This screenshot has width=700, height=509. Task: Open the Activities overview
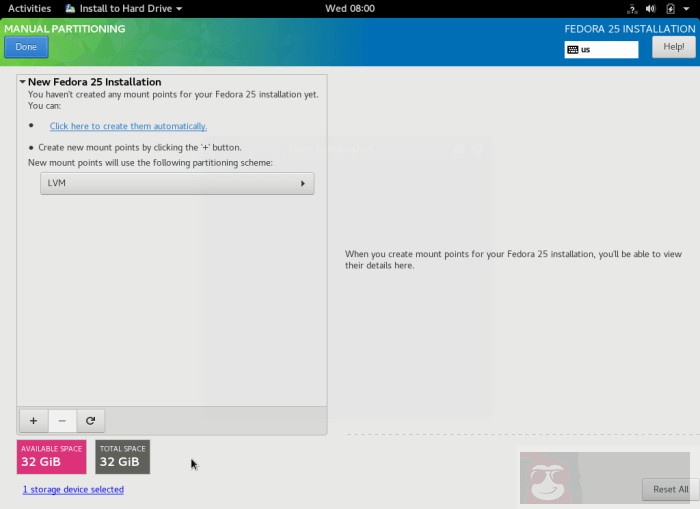pyautogui.click(x=29, y=8)
